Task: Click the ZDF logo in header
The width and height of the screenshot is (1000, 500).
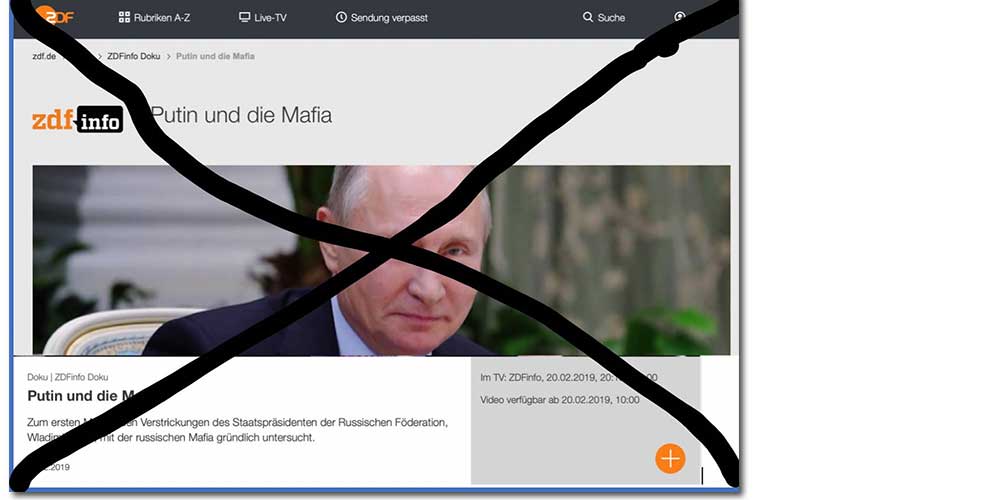Action: (55, 15)
